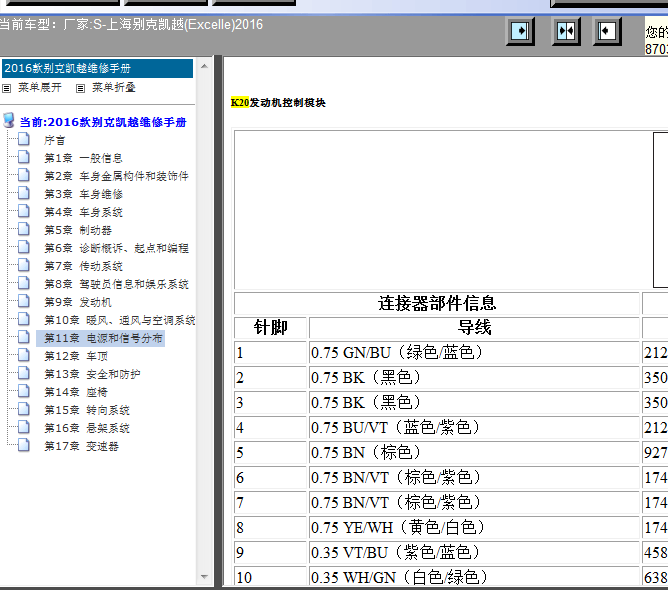The height and width of the screenshot is (590, 668).
Task: Click the right-arrow panel layout icon
Action: (520, 31)
